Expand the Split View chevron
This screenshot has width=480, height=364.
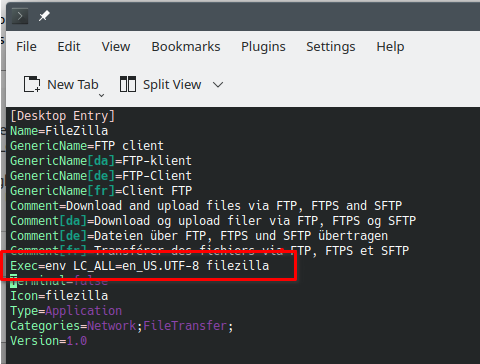[218, 85]
